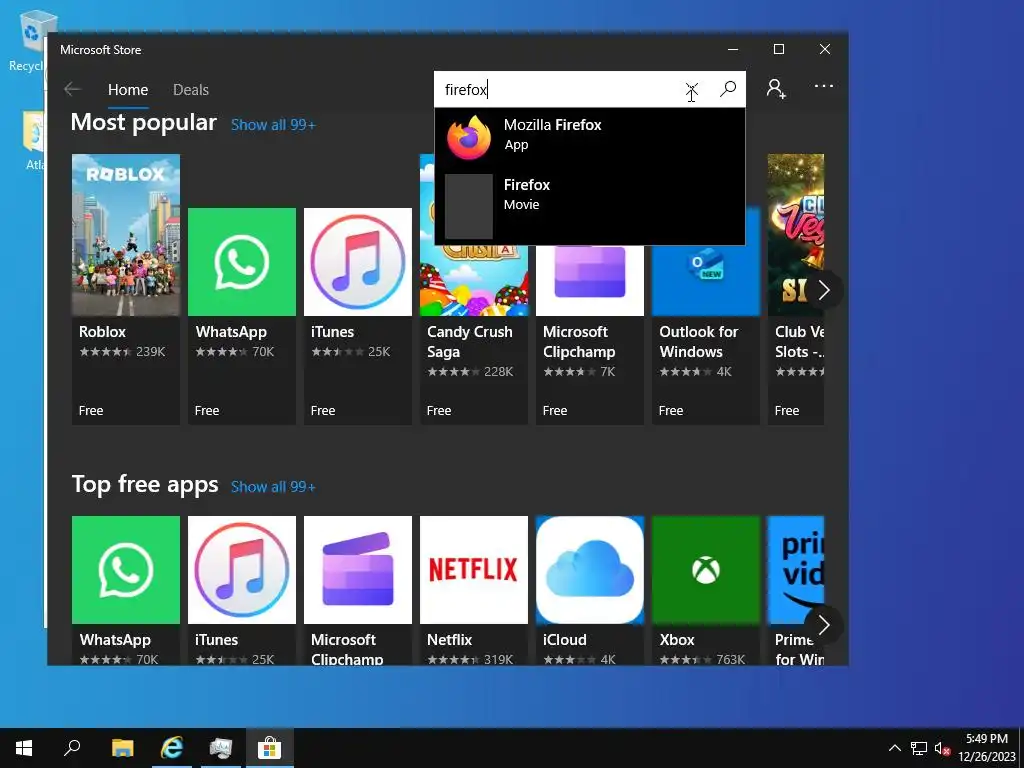
Task: Click Show all 99+ beside Top free apps
Action: 273,487
